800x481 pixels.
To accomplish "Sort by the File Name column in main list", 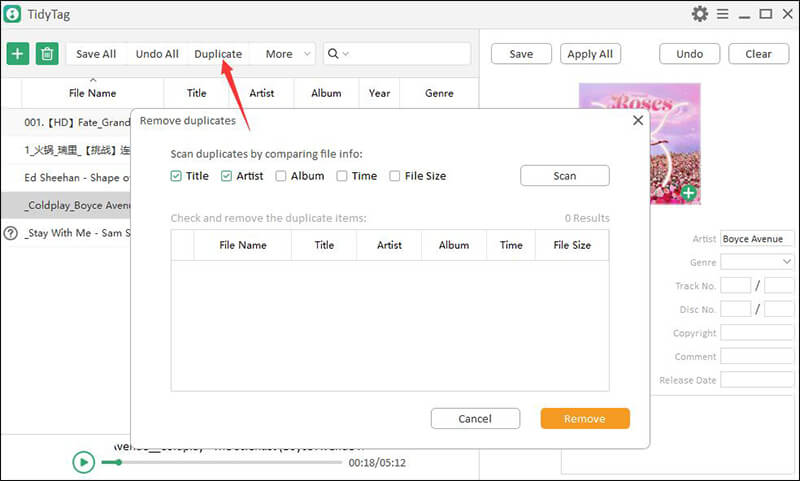I will [x=92, y=93].
